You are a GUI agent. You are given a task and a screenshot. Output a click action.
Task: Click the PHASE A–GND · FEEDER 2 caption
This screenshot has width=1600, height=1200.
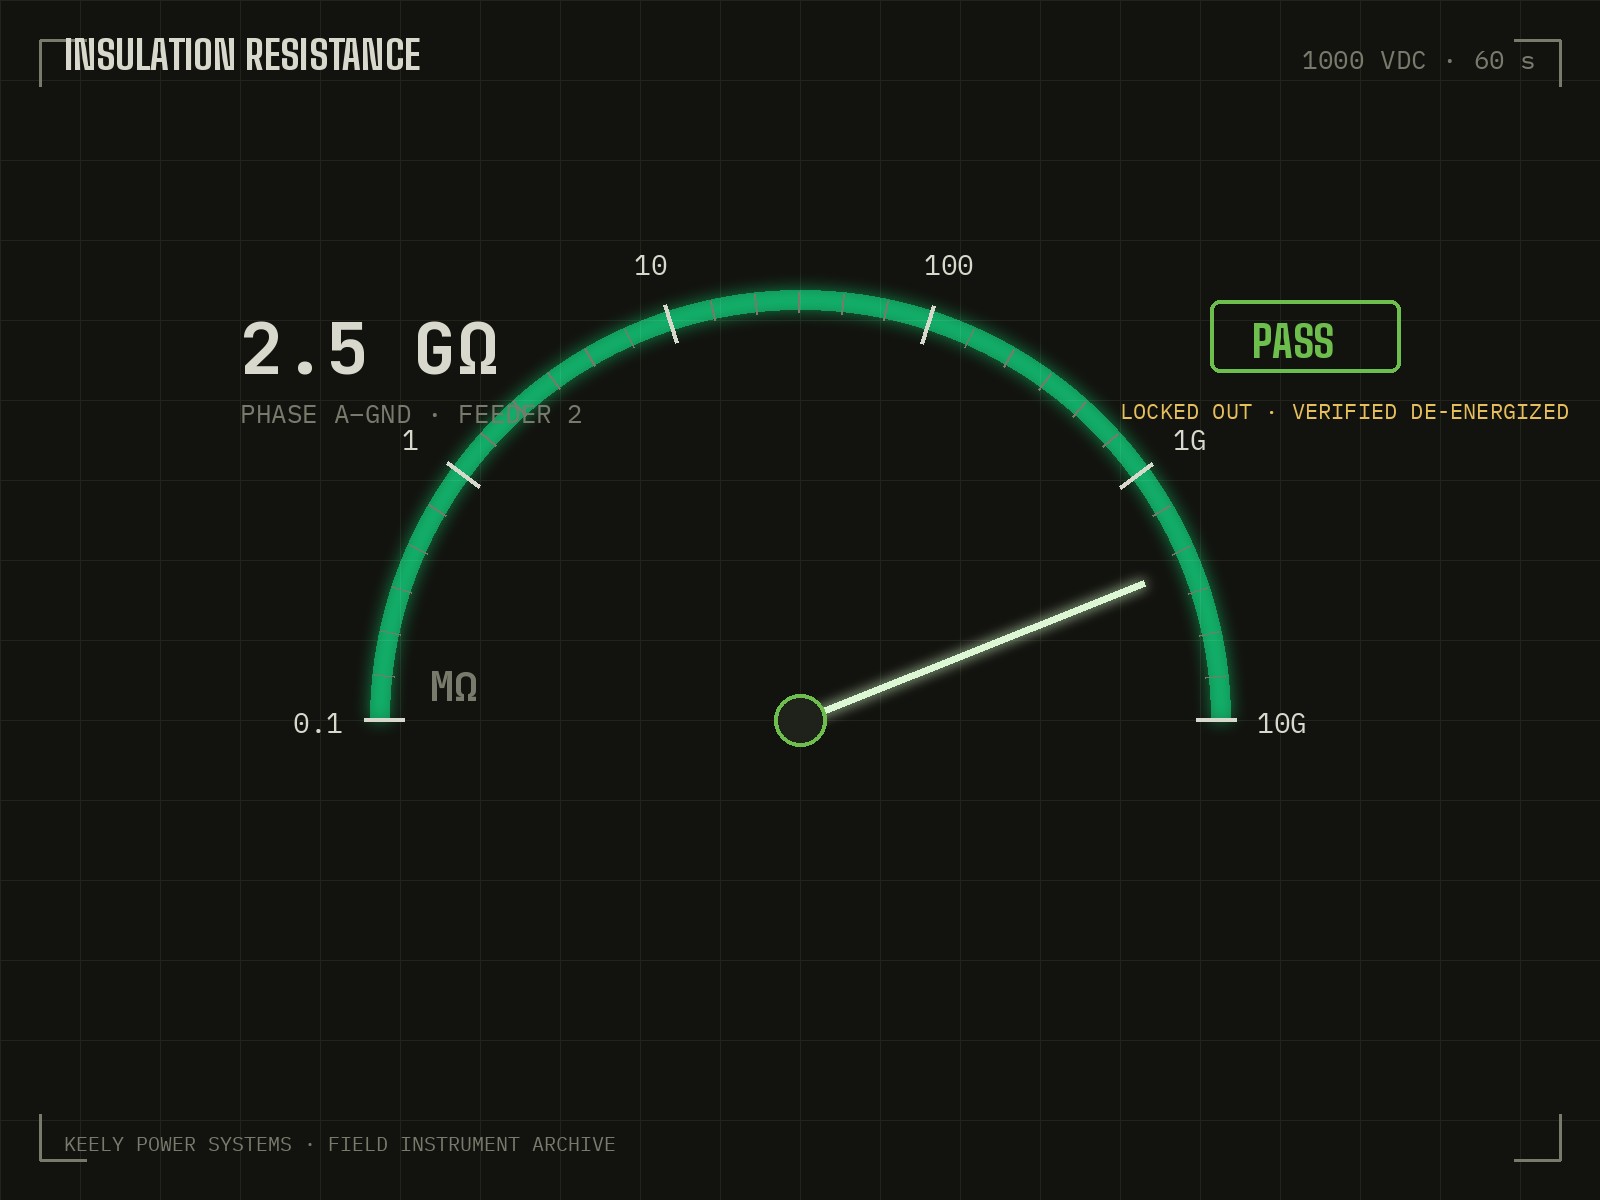pos(411,414)
